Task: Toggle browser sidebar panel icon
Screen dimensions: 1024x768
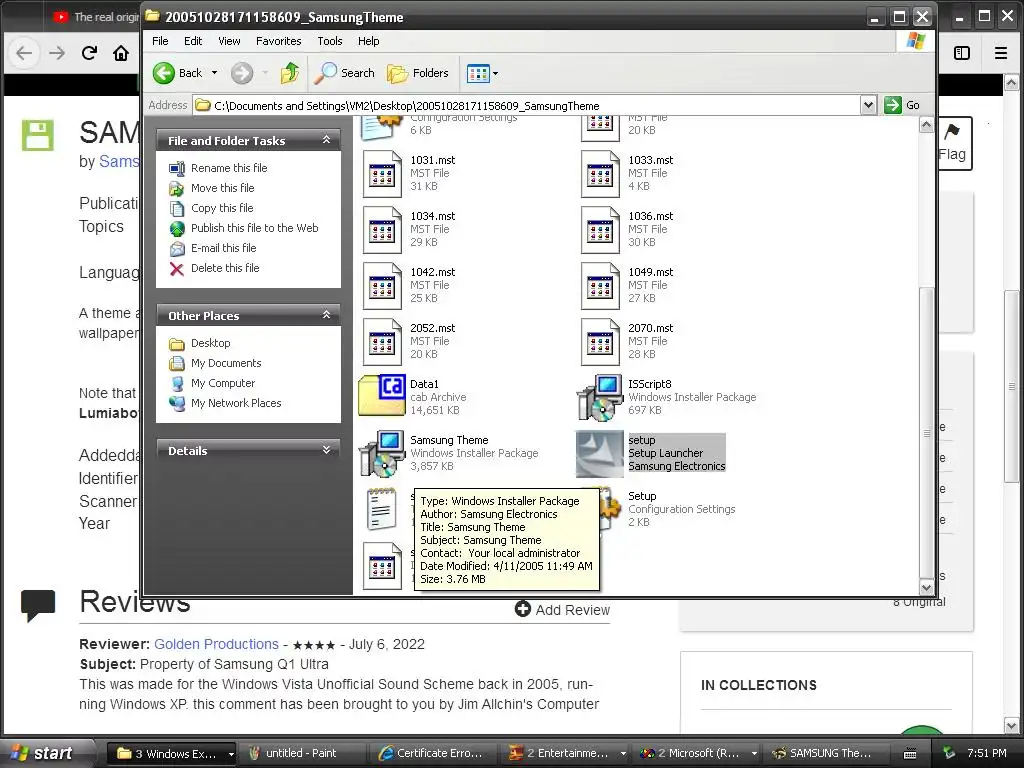Action: [x=962, y=53]
